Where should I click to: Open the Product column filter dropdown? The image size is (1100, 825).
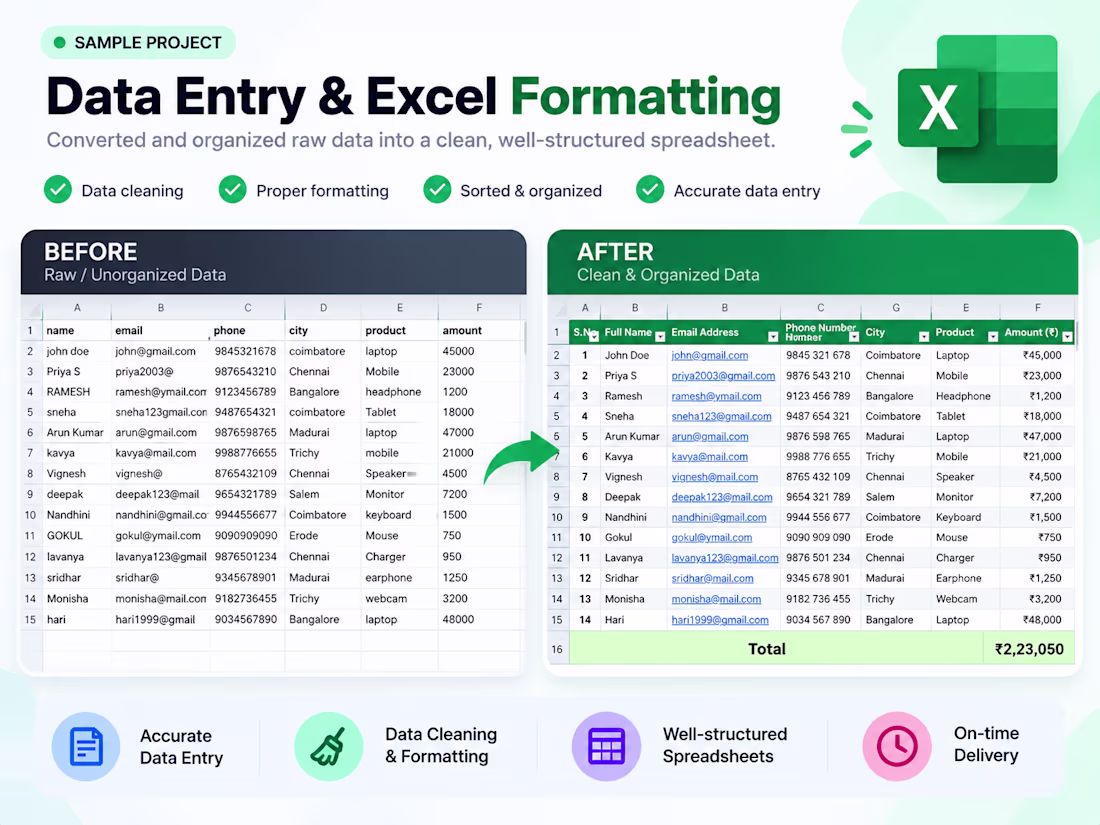[x=993, y=337]
